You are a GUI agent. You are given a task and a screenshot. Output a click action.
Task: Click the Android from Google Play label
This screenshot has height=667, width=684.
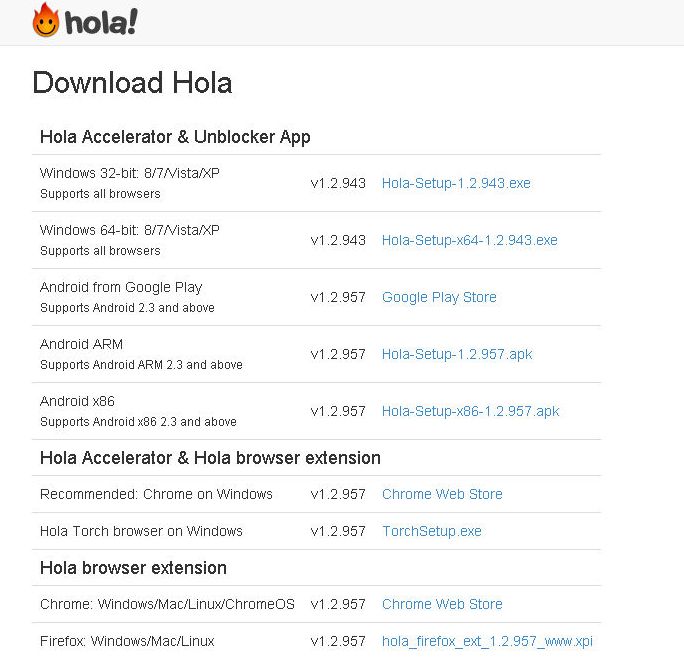(x=121, y=287)
